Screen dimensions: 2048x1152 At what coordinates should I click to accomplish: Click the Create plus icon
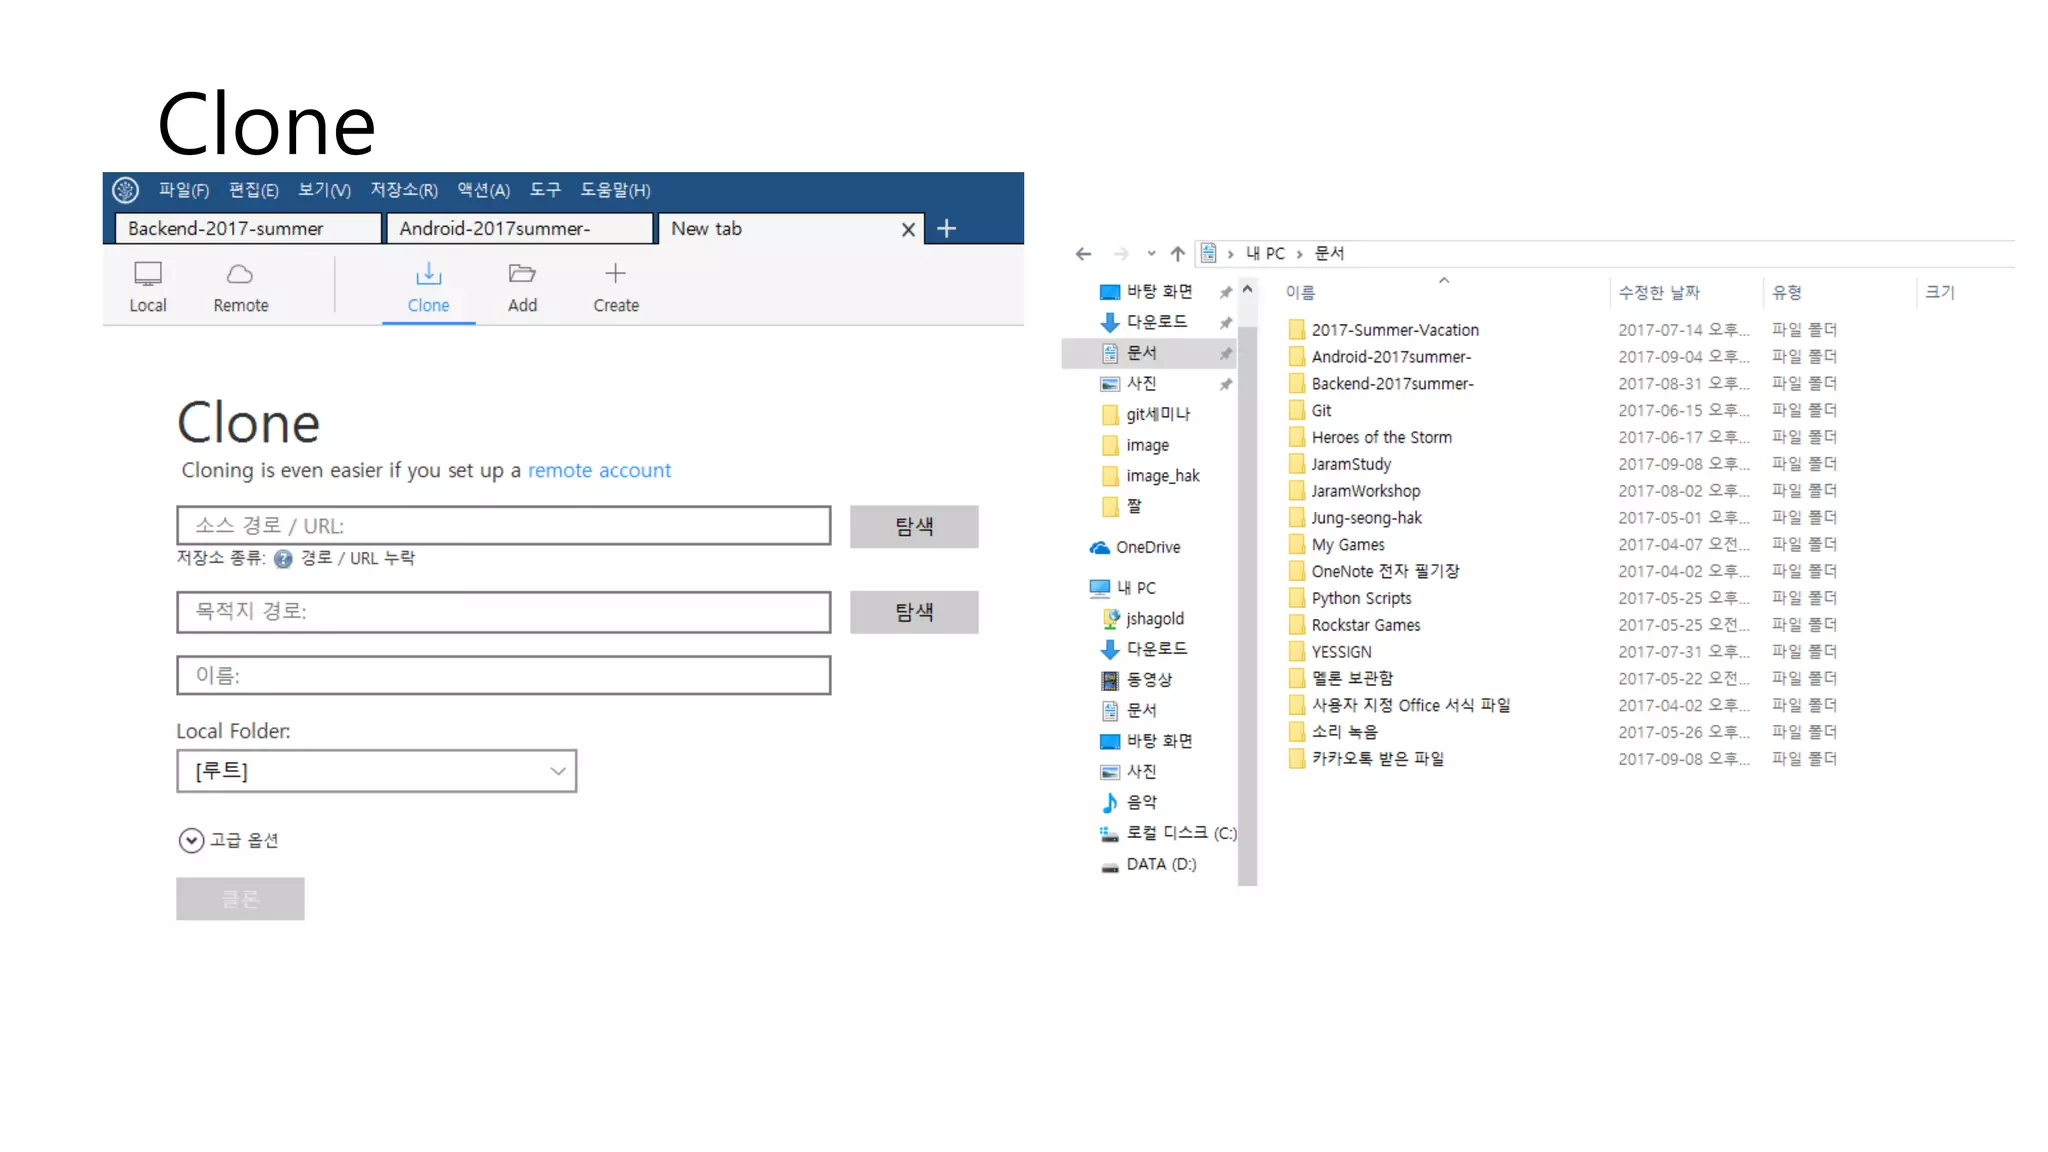pyautogui.click(x=615, y=273)
